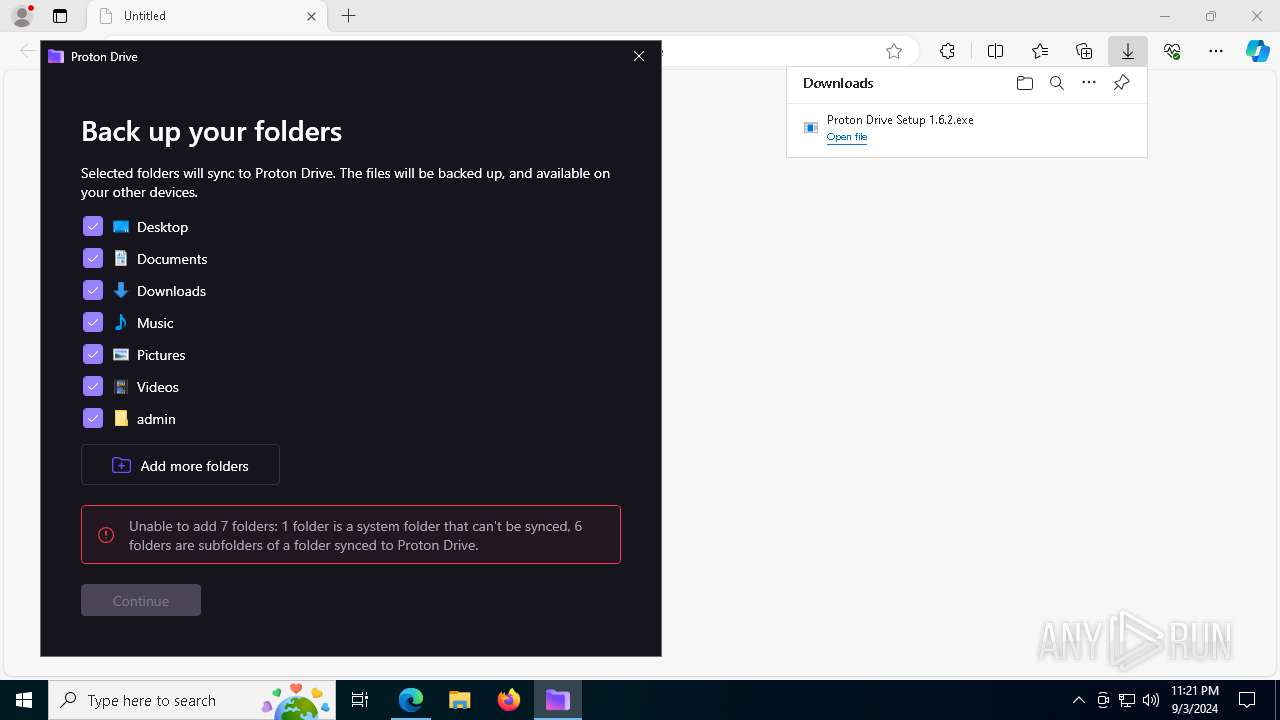The image size is (1280, 720).
Task: Open Browser essentials heart icon
Action: 1172,51
